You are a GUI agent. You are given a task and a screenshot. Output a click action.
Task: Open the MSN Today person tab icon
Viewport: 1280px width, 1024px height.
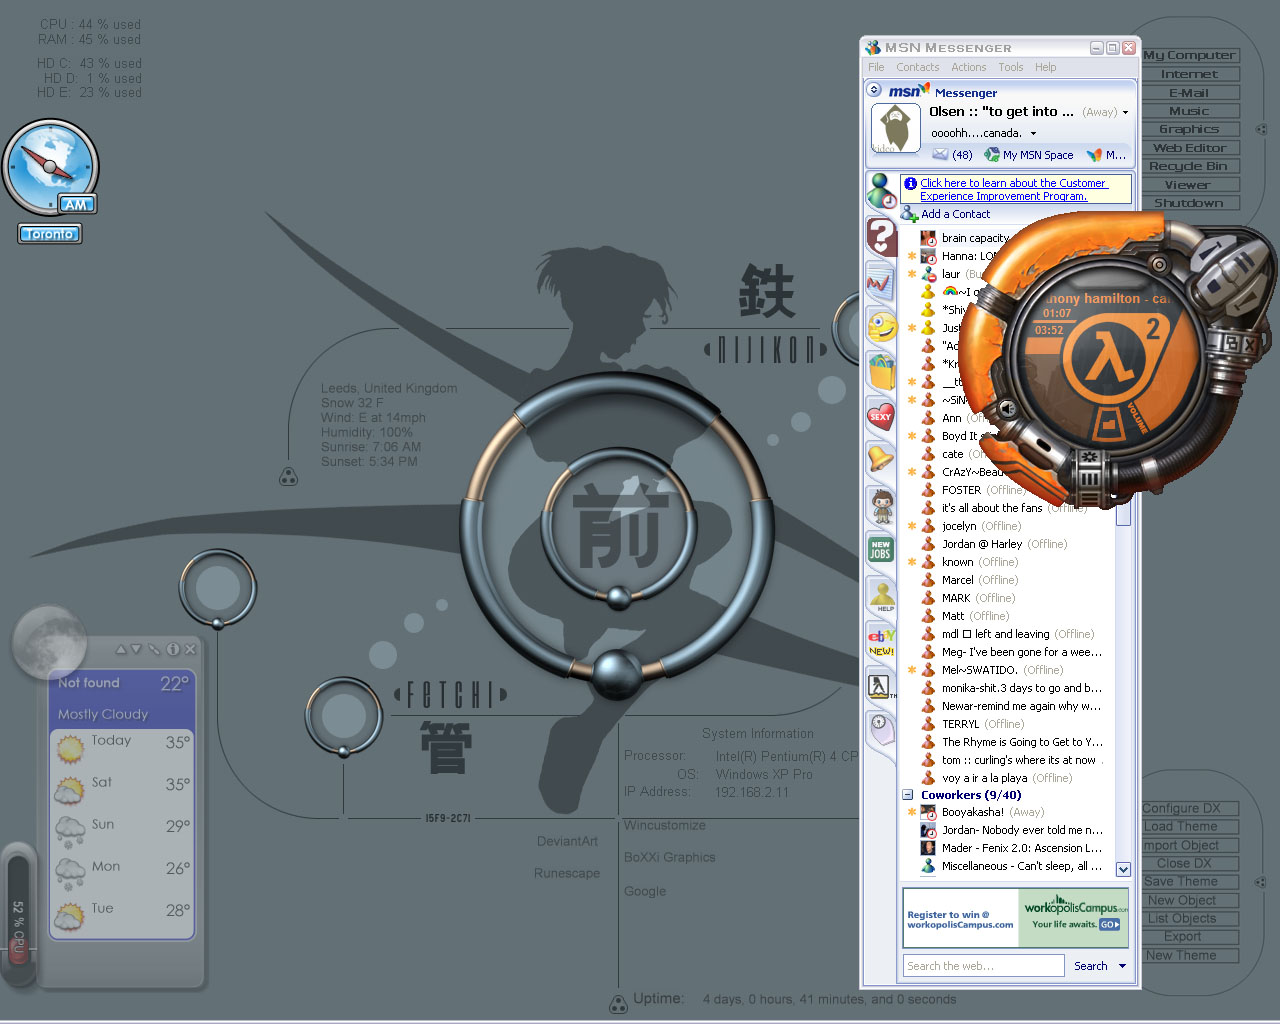point(881,190)
